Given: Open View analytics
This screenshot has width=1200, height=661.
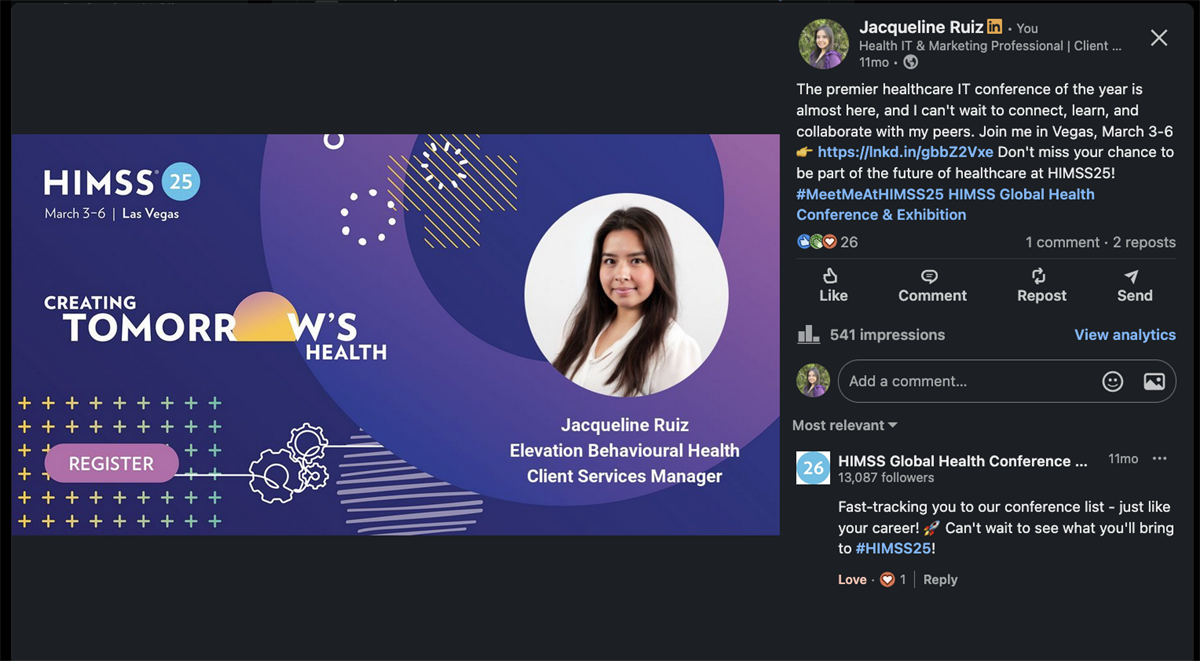Looking at the screenshot, I should pyautogui.click(x=1125, y=335).
